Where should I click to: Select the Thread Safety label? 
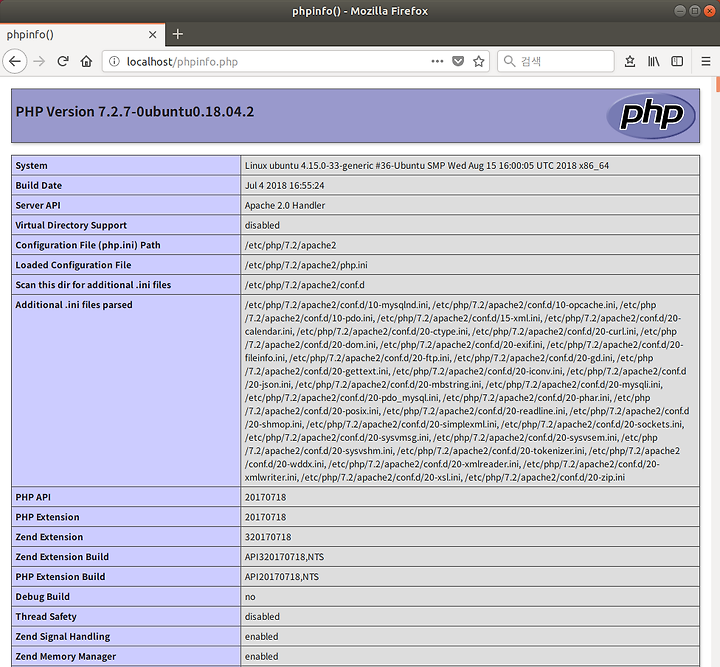point(46,617)
